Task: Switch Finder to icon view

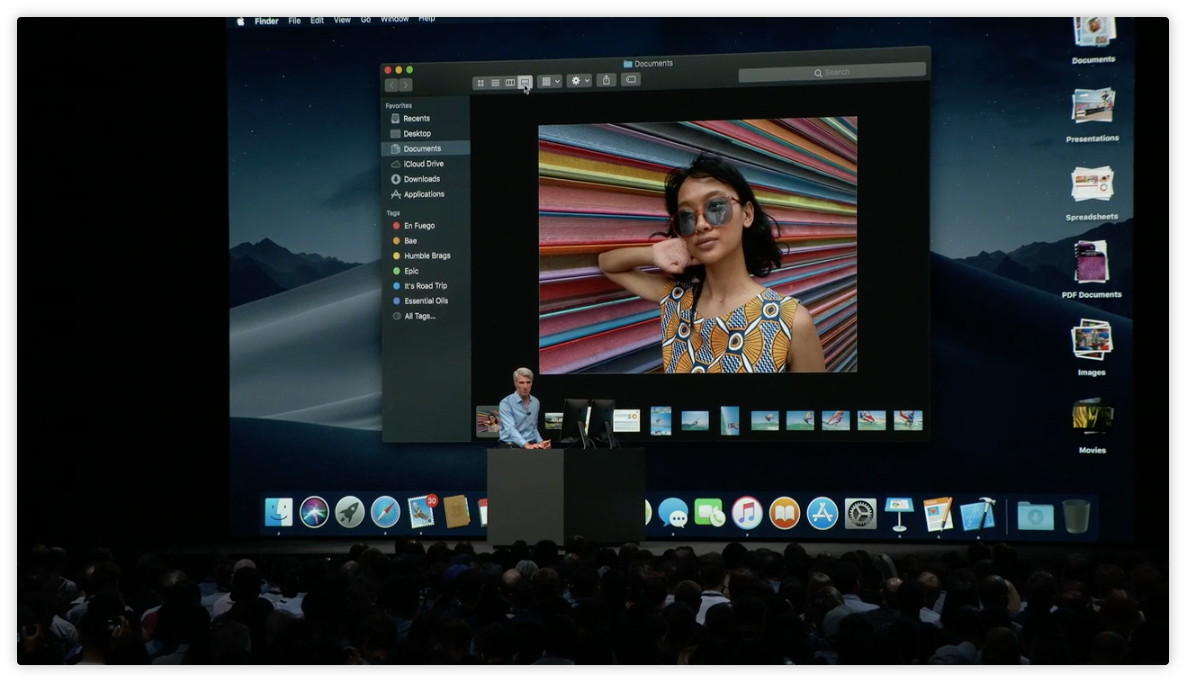Action: coord(480,82)
